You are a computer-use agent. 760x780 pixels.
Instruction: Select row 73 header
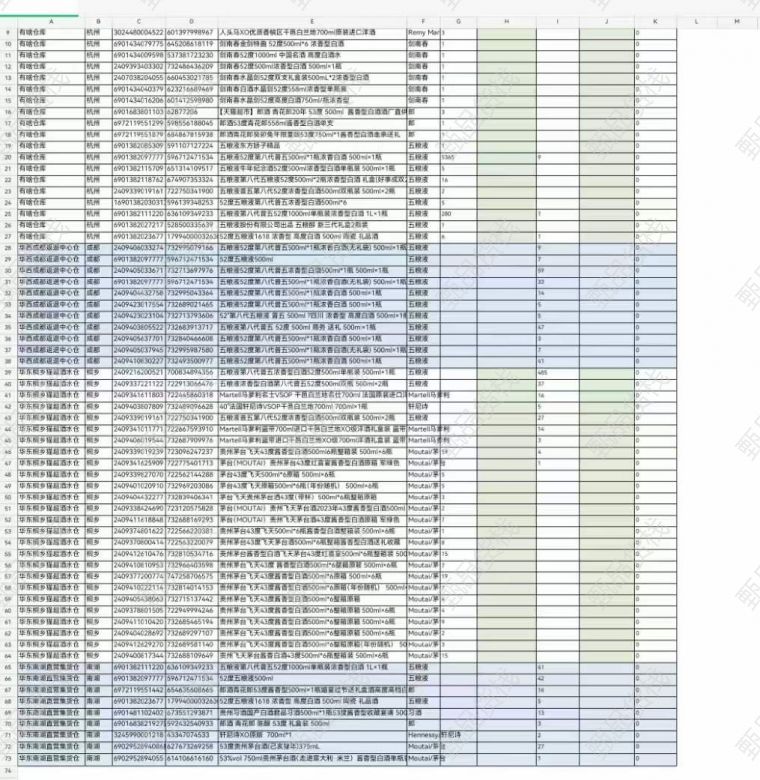click(x=8, y=759)
